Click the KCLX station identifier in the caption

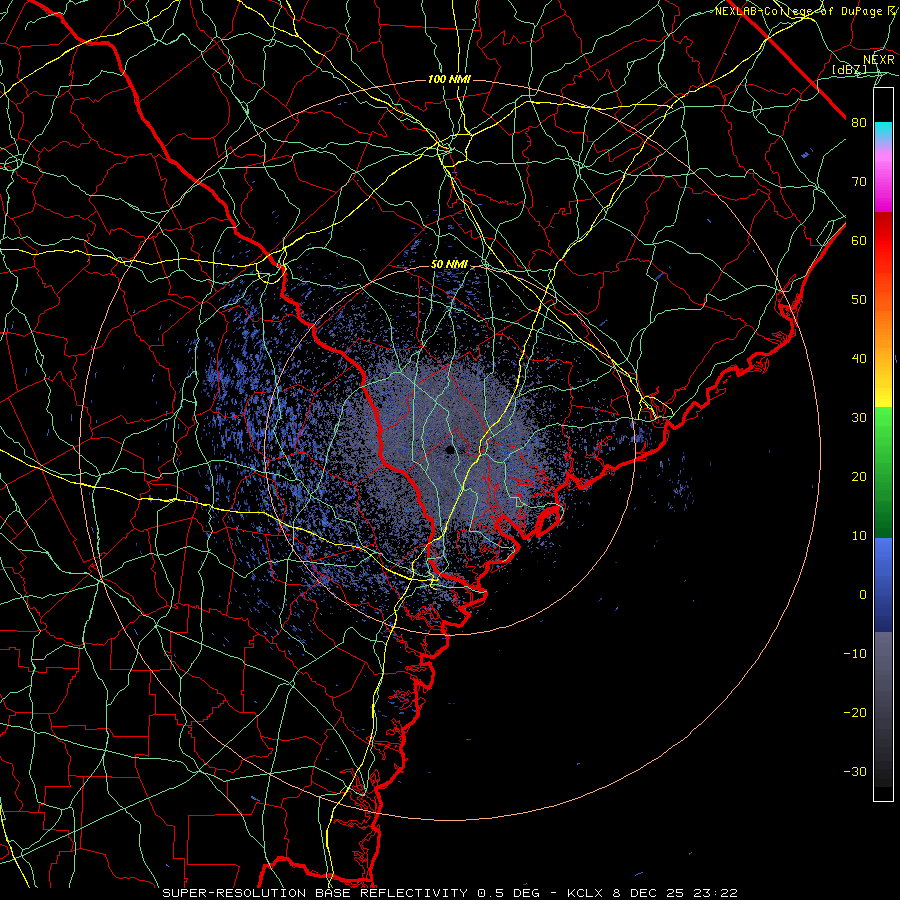(x=583, y=893)
